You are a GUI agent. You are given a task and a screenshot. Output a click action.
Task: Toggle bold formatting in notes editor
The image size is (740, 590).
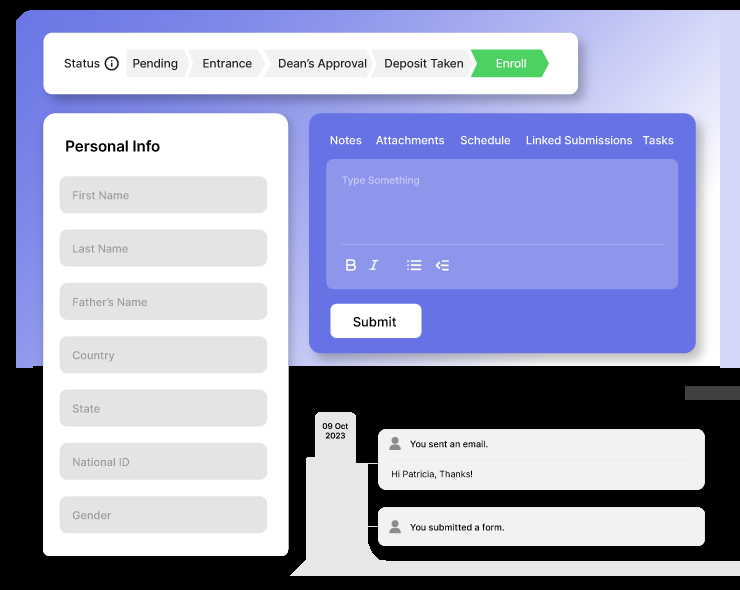coord(351,265)
